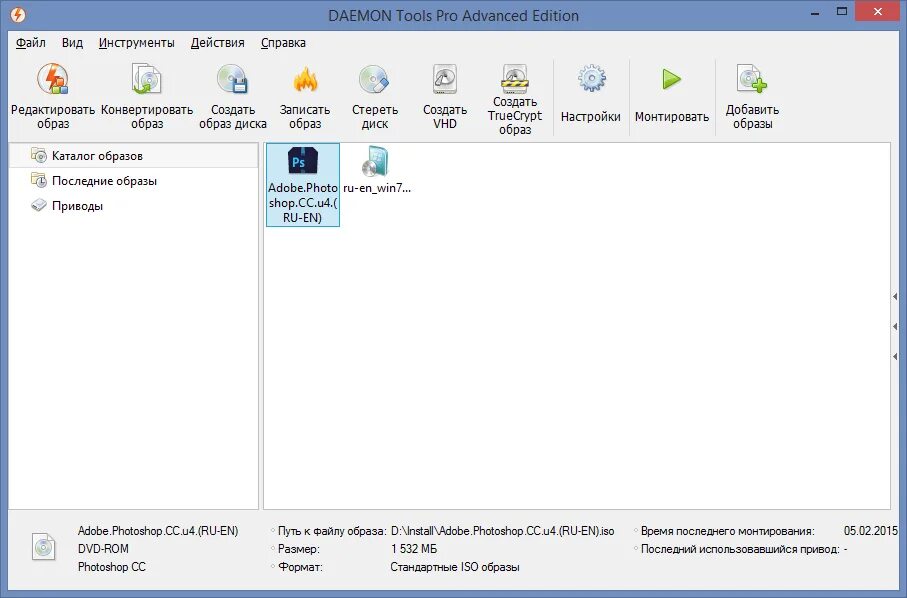Click the Формат label in info panel
Viewport: 907px width, 598px height.
(300, 567)
